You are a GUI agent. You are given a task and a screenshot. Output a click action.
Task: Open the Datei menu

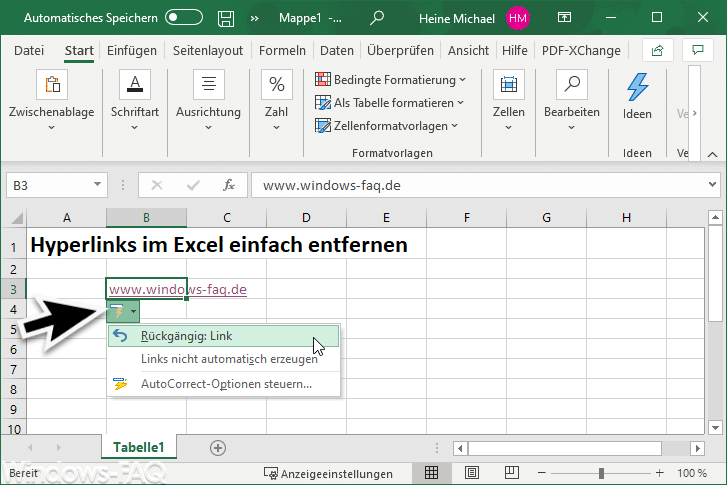(29, 50)
